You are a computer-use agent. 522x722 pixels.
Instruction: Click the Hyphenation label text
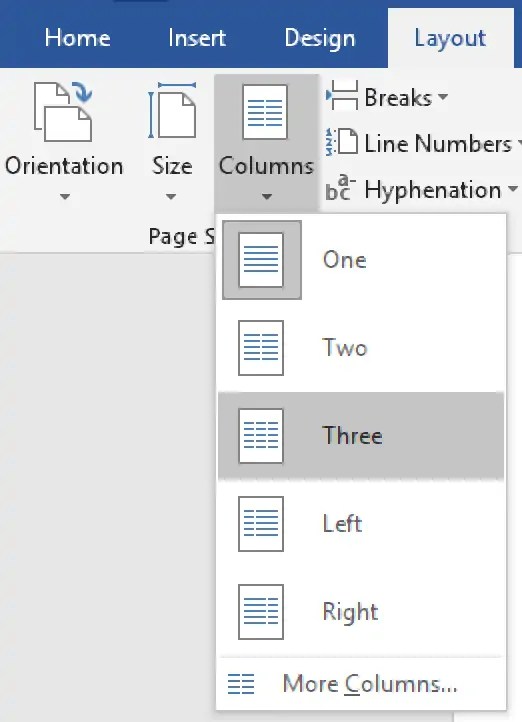[x=433, y=191]
